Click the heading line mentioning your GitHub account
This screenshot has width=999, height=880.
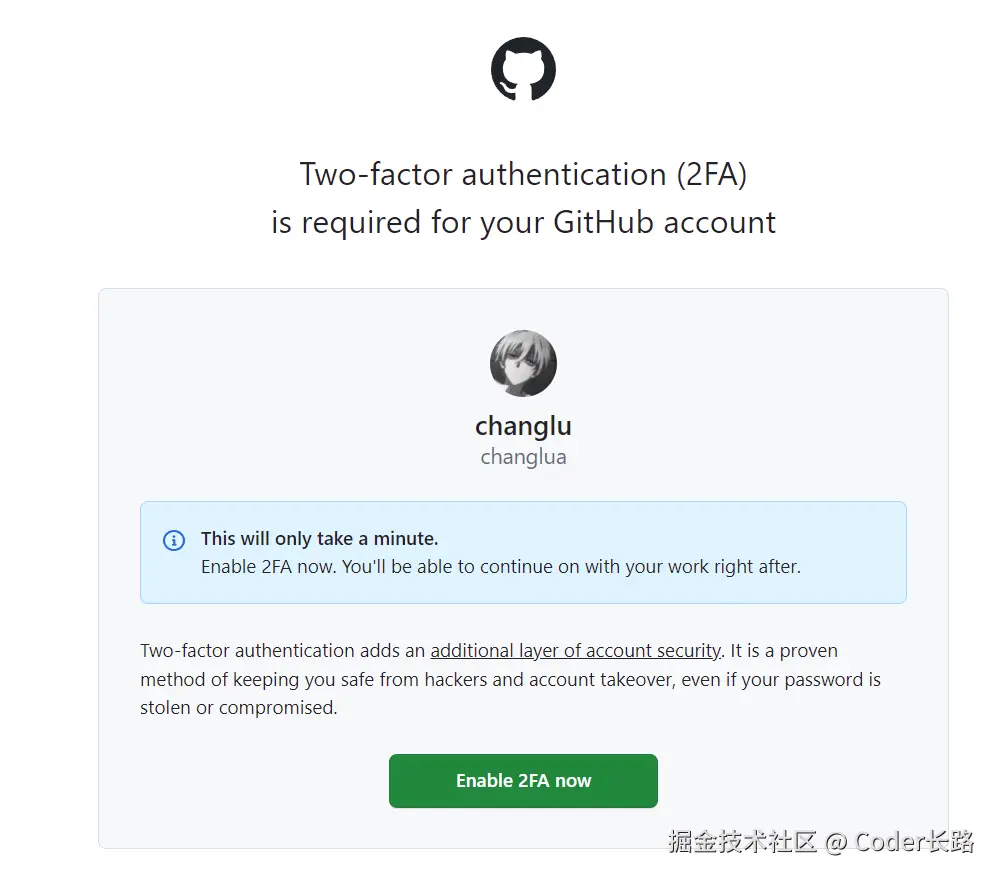(523, 222)
